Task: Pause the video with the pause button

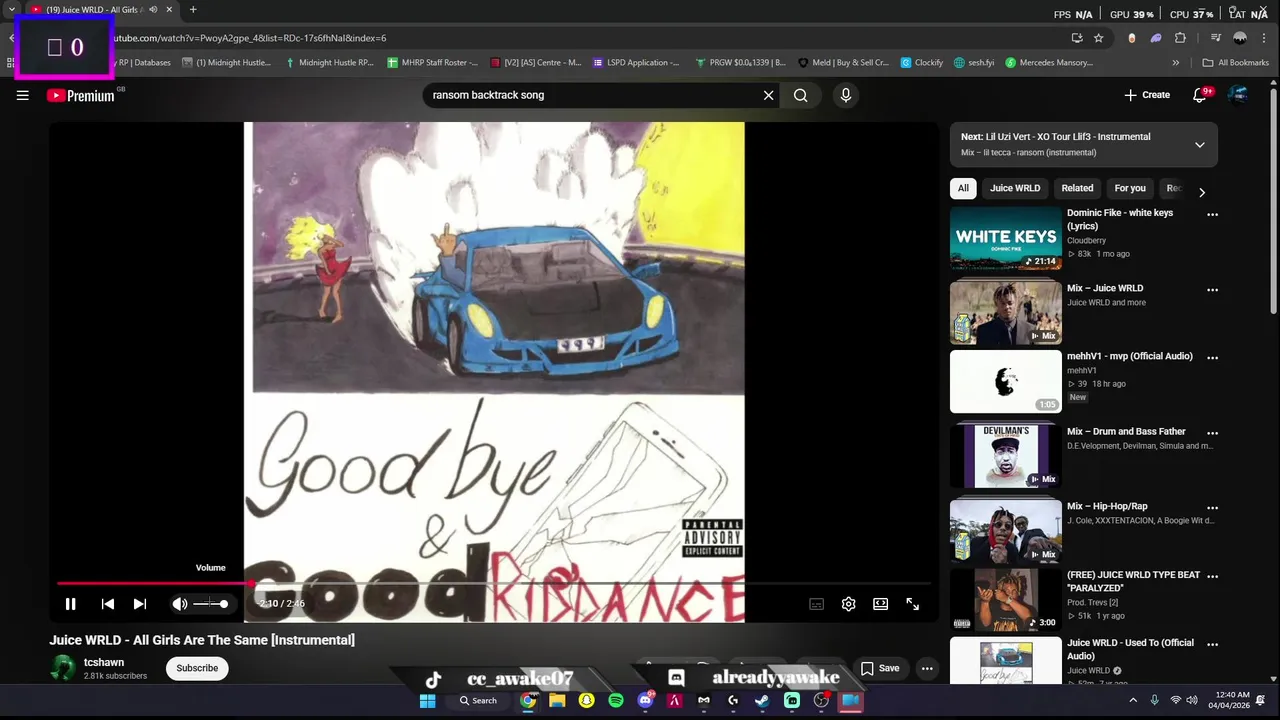Action: (x=70, y=604)
